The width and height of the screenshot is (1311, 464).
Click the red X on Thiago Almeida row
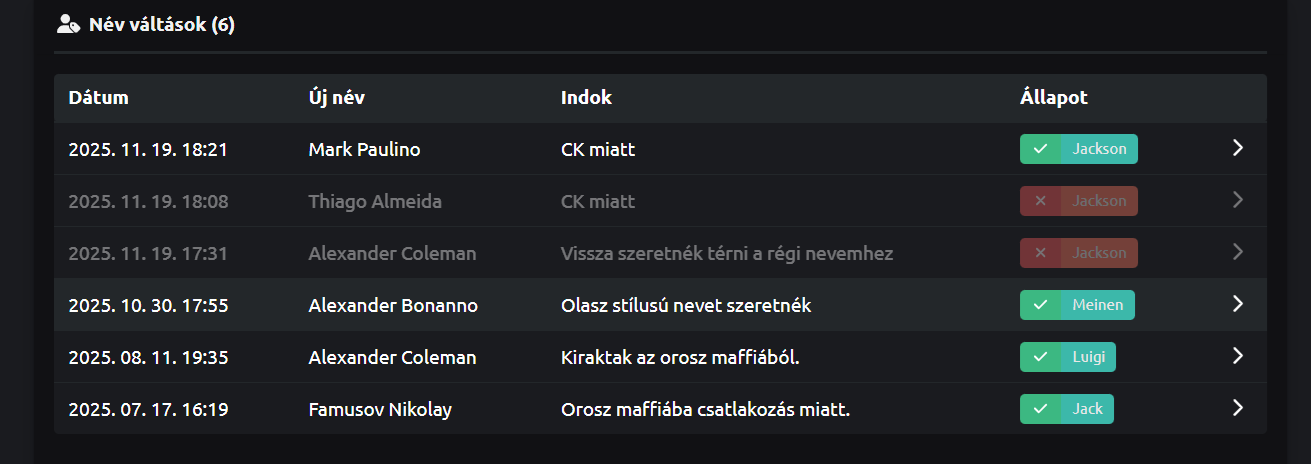(x=1040, y=201)
